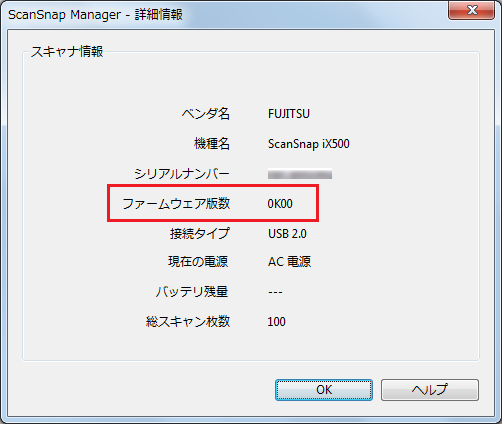Select the ファームウェア版数 label

click(x=176, y=203)
